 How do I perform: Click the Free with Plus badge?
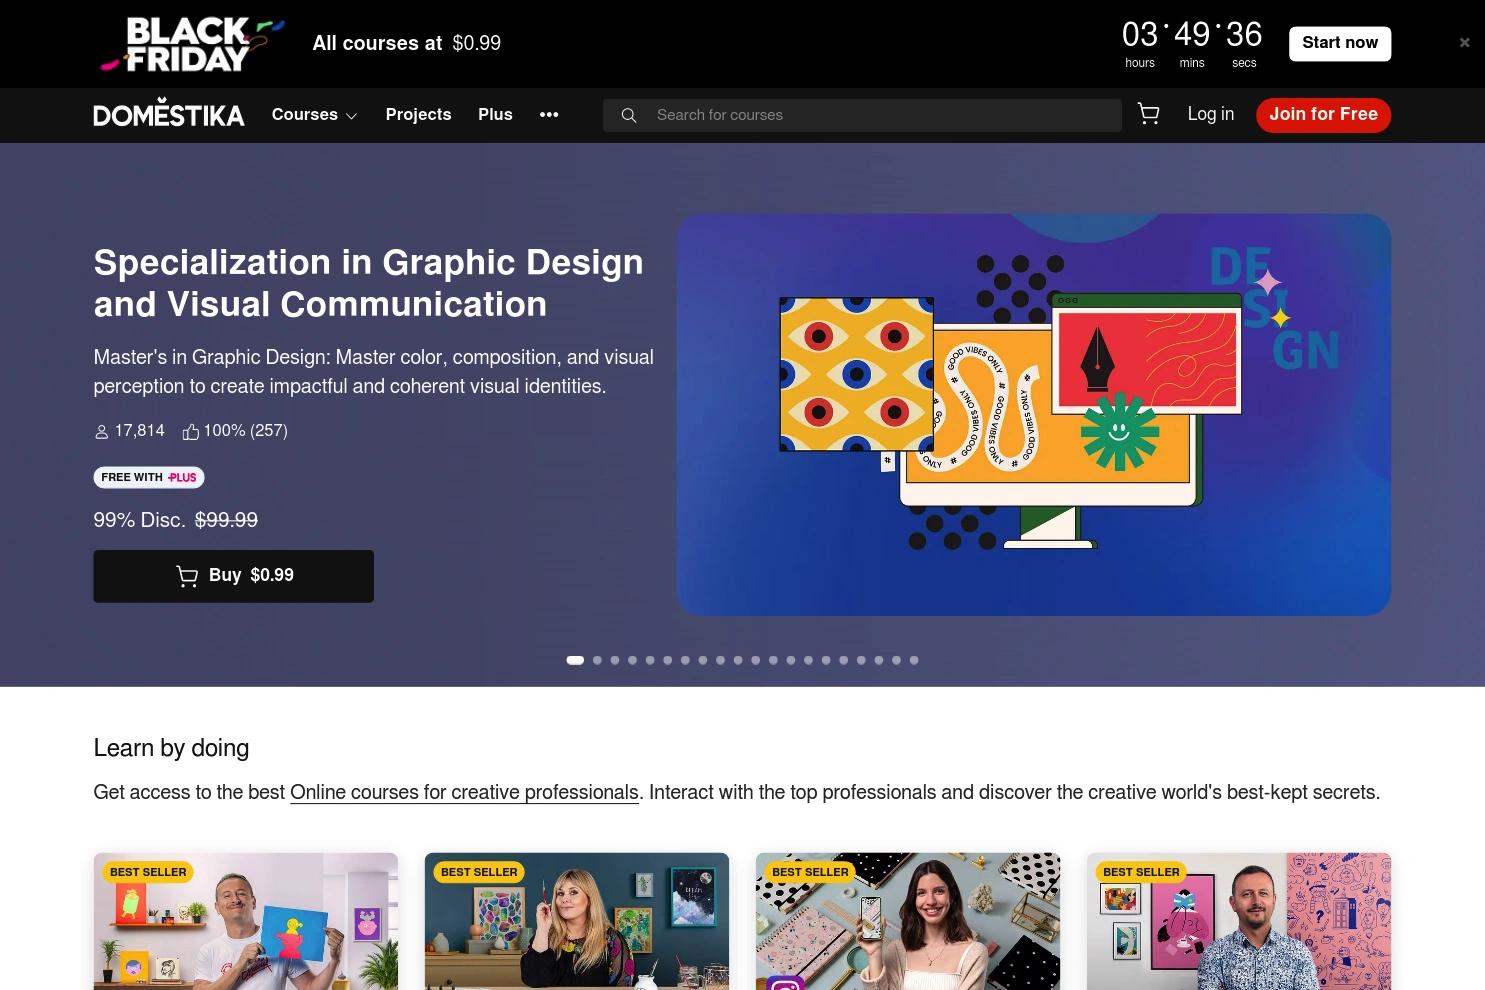point(149,478)
